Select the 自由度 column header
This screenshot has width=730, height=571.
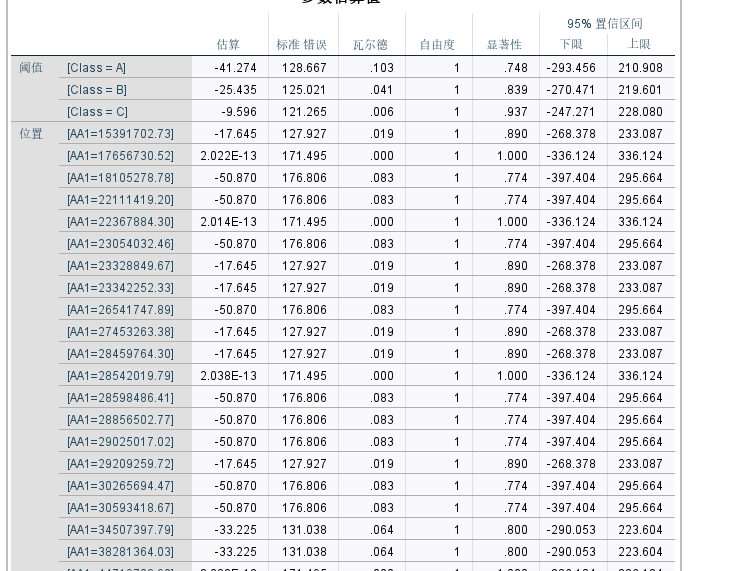pyautogui.click(x=437, y=45)
